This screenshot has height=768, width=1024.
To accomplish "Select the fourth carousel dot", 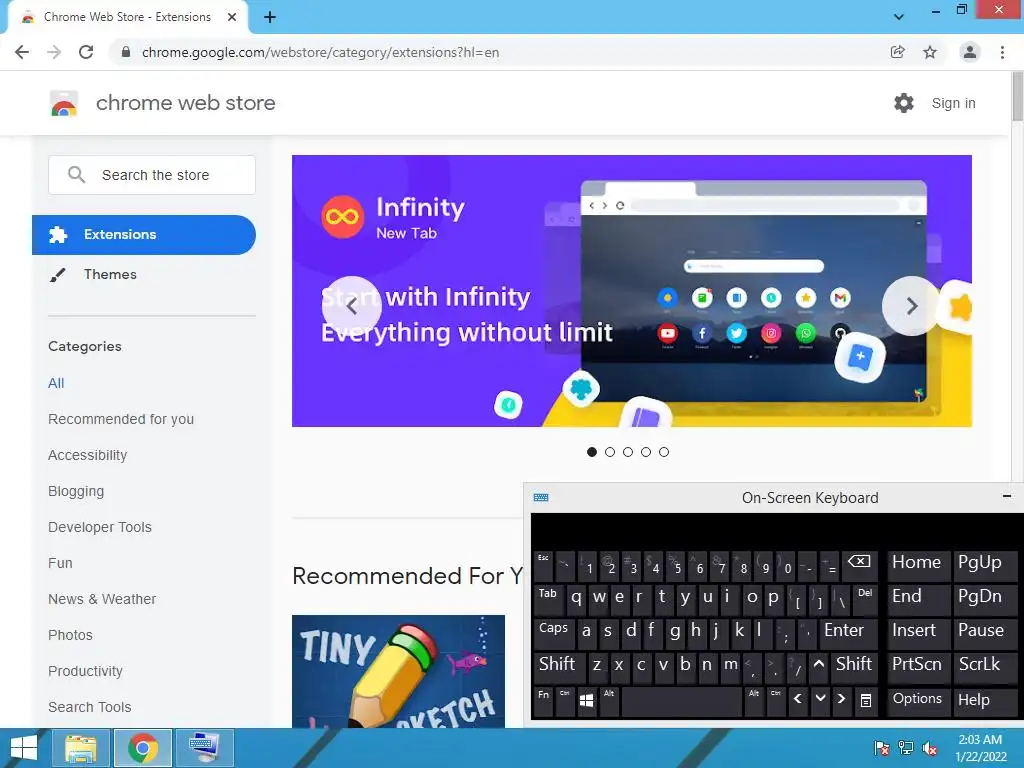I will pyautogui.click(x=646, y=452).
